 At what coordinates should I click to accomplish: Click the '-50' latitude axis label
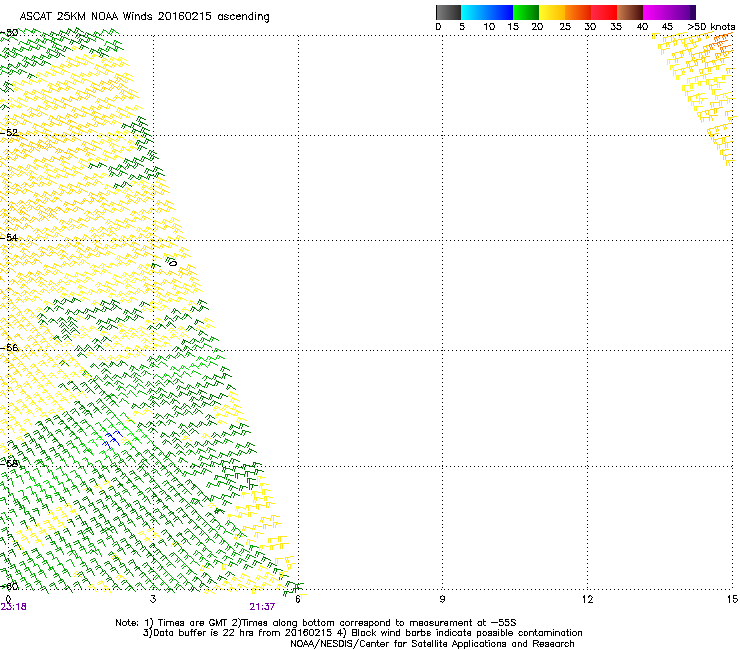tap(9, 33)
